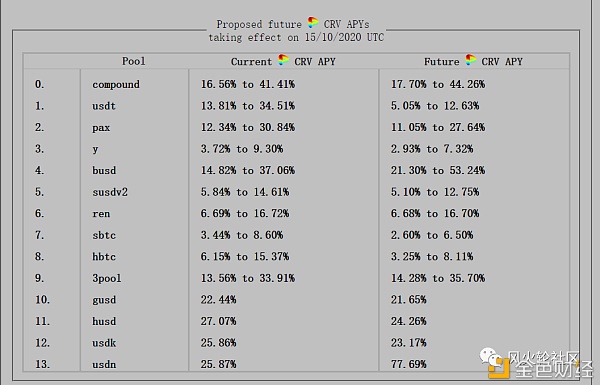Select the 3pool row name
Screen dimensions: 600x385
click(x=107, y=278)
